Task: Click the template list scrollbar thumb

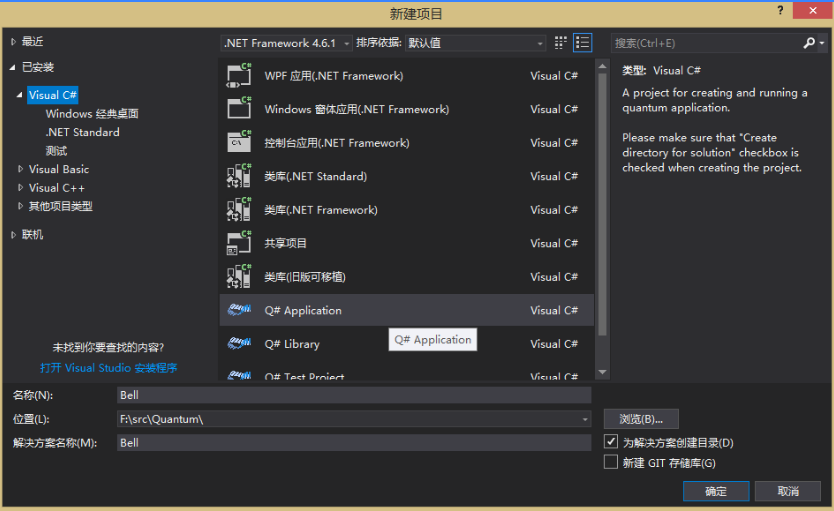Action: coord(603,204)
